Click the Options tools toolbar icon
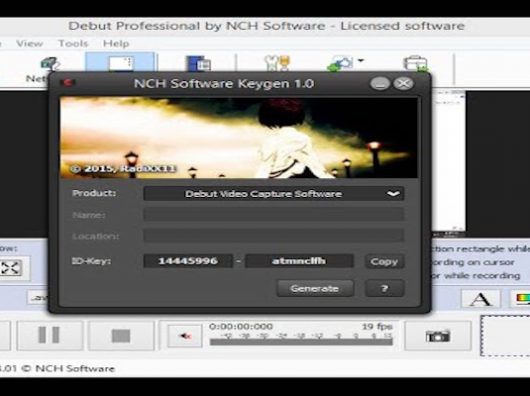The image size is (530, 396). point(277,63)
